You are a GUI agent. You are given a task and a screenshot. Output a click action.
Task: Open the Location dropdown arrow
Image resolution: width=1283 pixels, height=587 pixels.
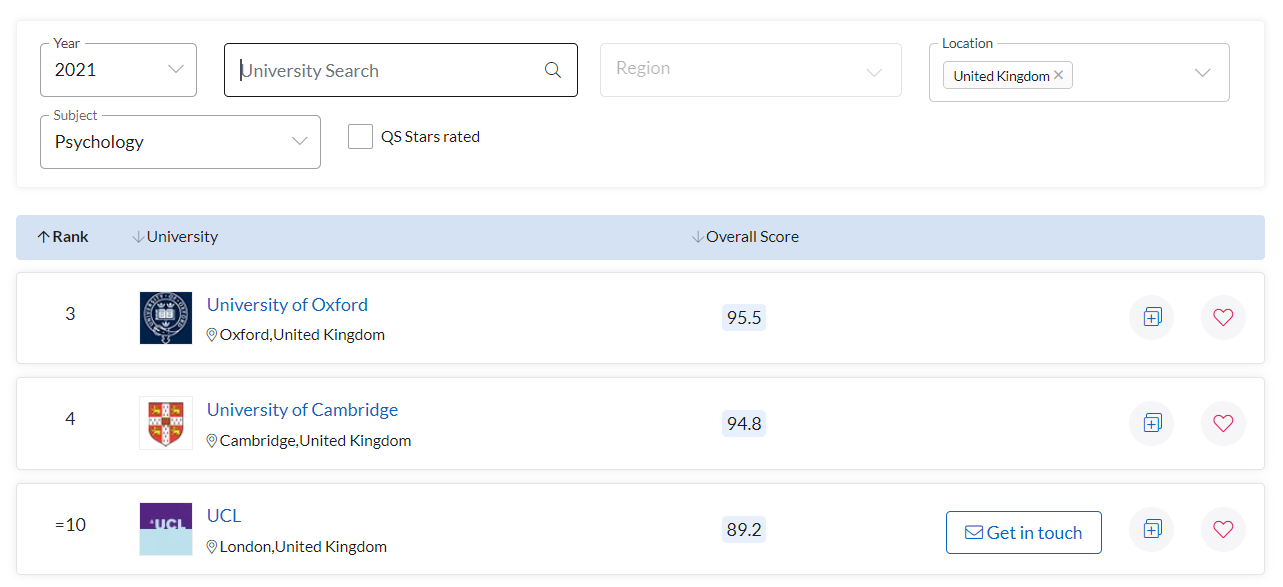click(x=1203, y=73)
